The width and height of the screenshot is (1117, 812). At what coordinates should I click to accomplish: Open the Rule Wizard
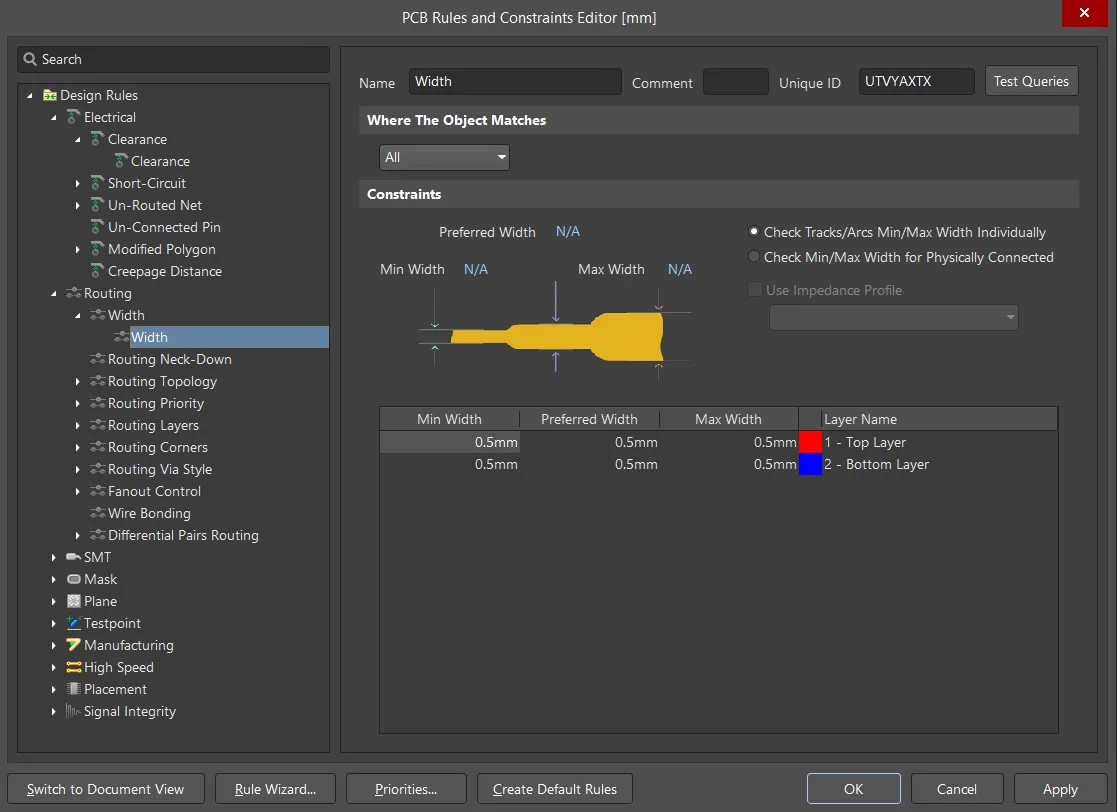coord(275,788)
